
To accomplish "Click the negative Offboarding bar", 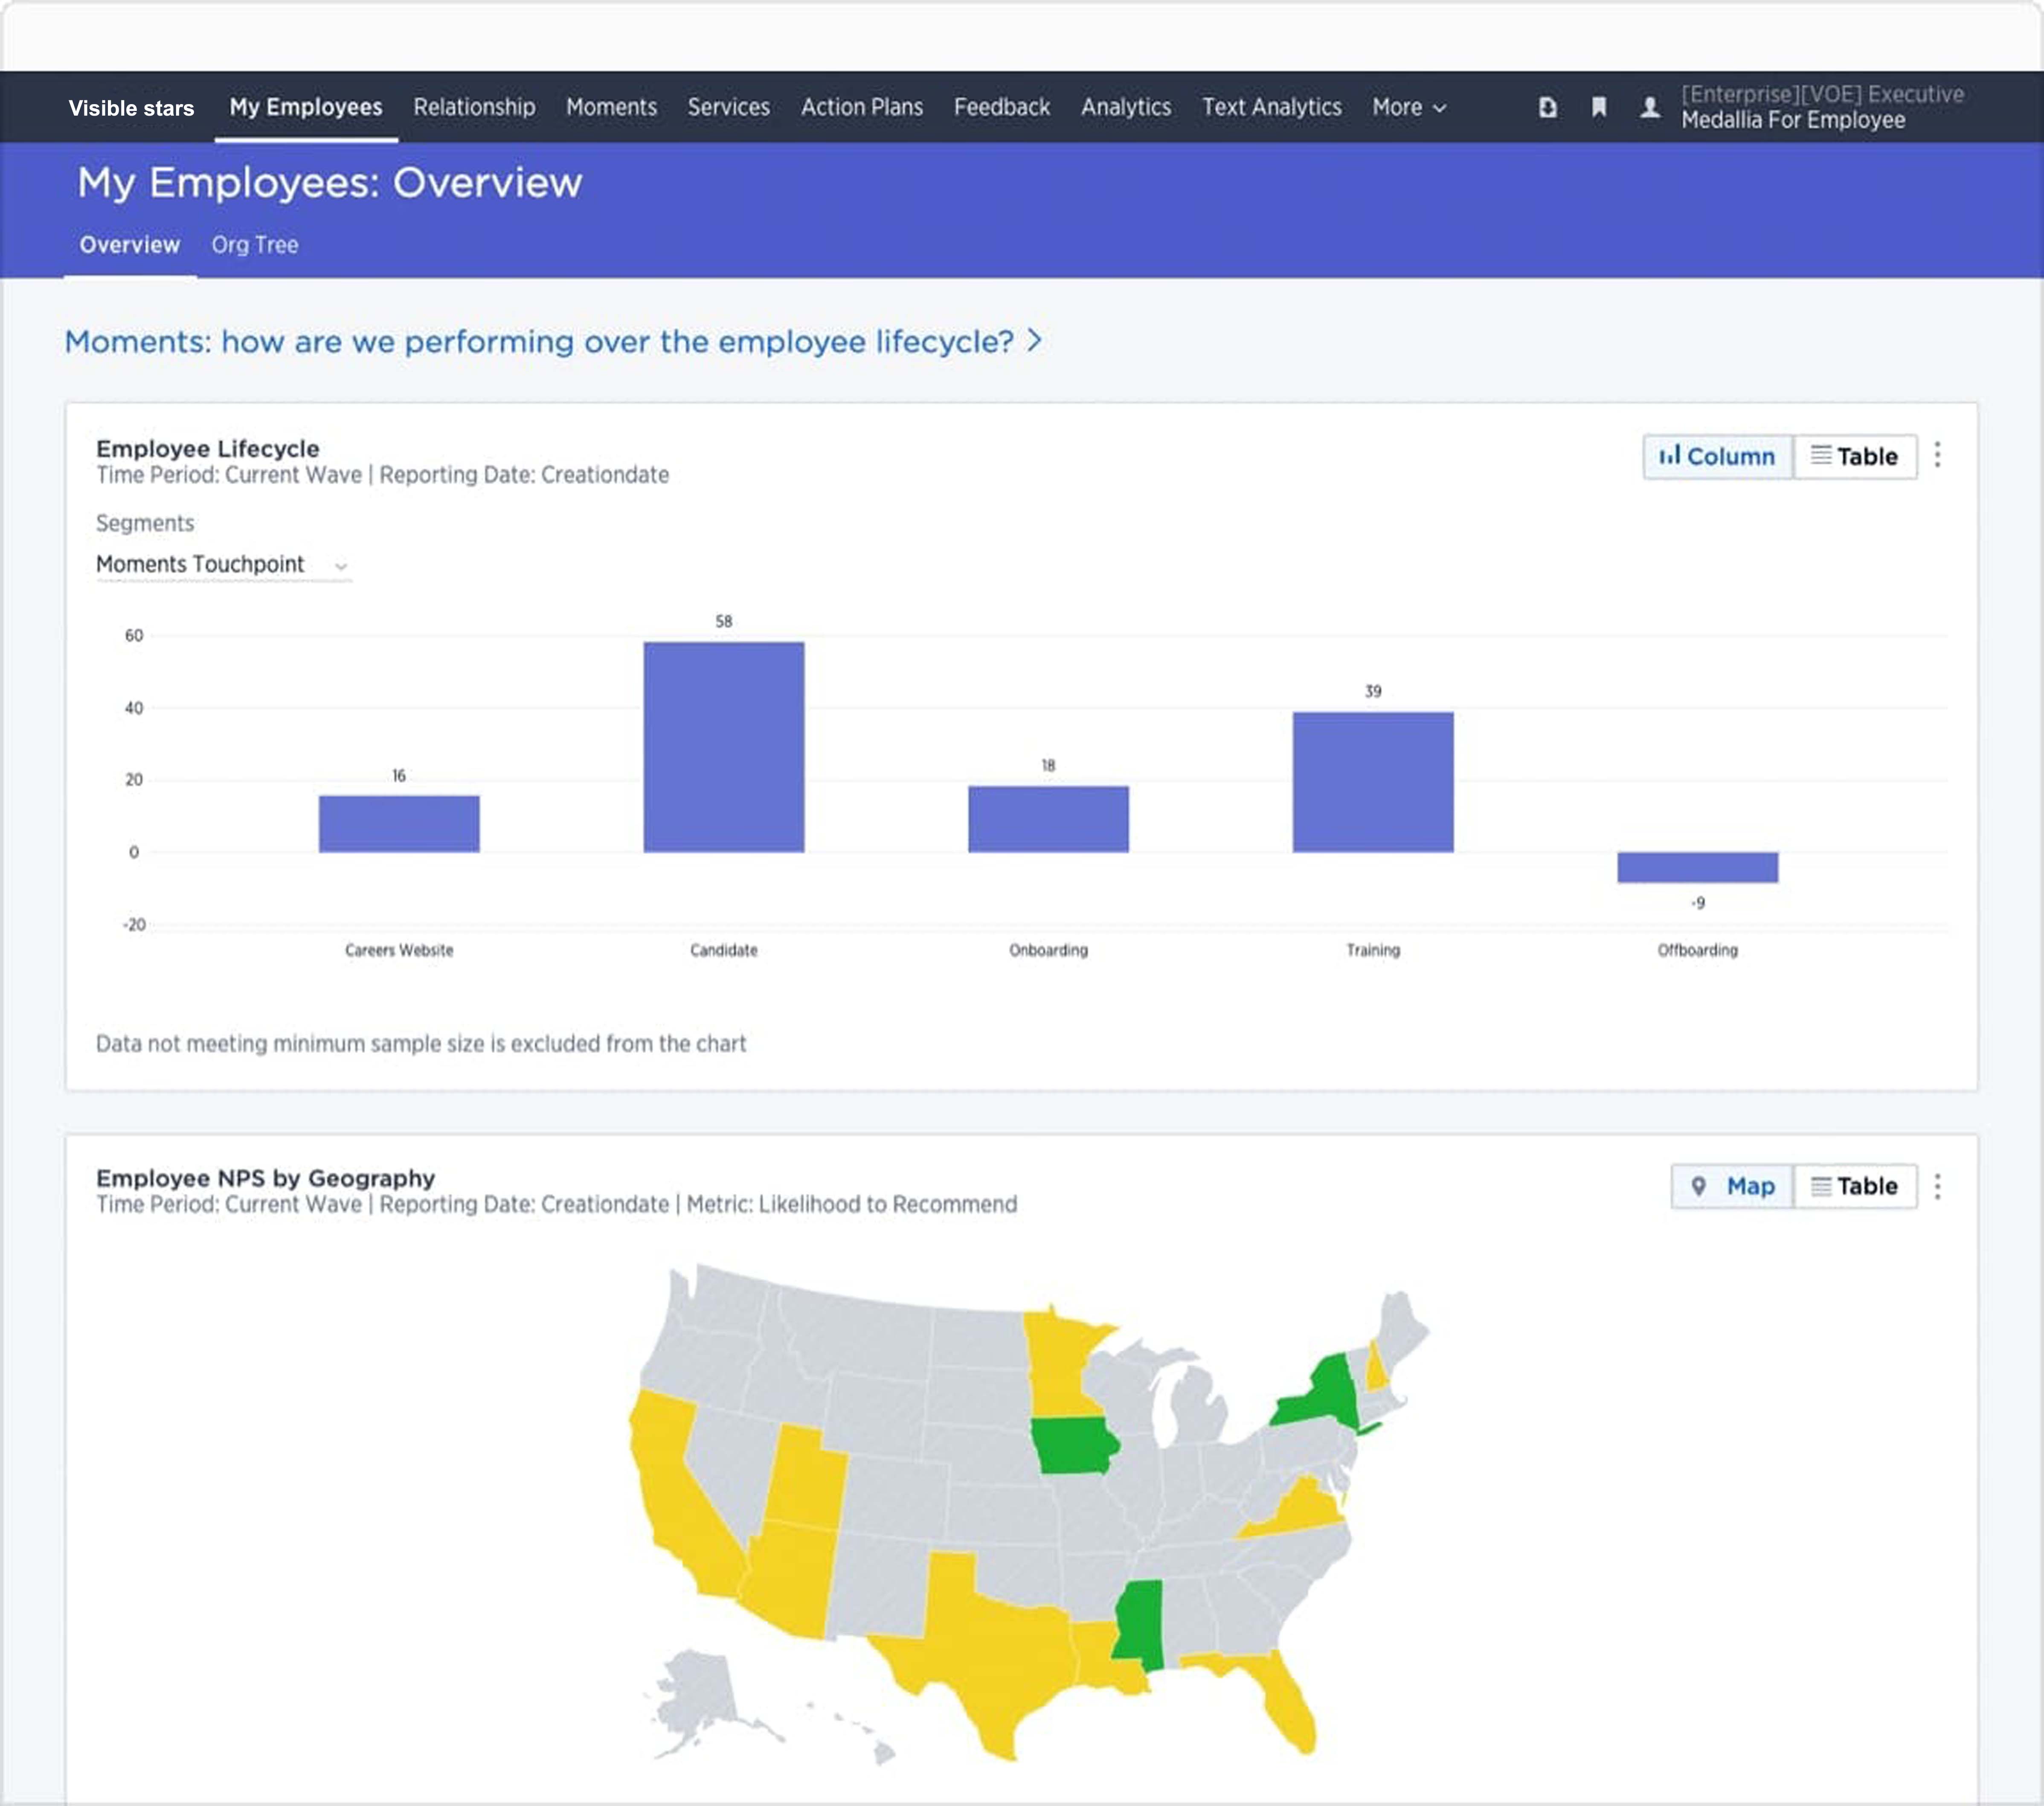I will pyautogui.click(x=1697, y=867).
